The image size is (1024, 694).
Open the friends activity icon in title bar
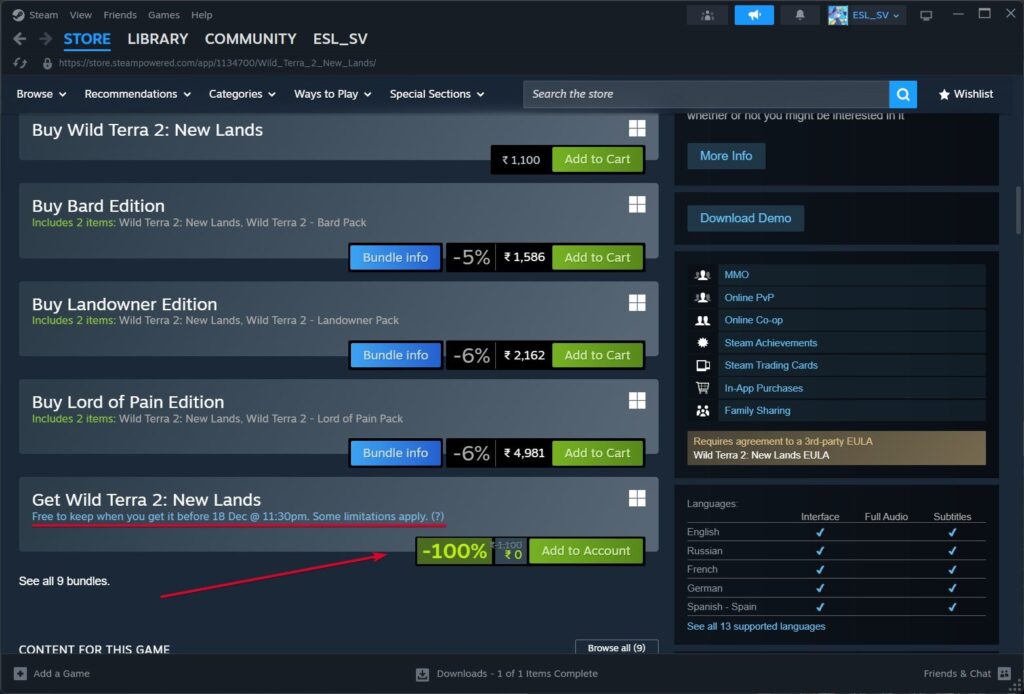click(707, 15)
